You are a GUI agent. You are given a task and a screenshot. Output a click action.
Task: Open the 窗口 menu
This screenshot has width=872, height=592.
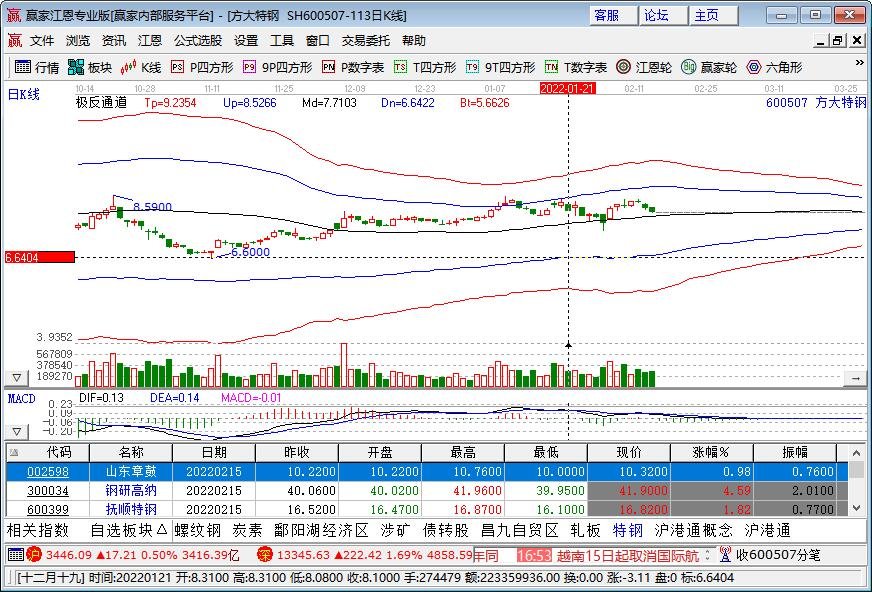pos(318,41)
